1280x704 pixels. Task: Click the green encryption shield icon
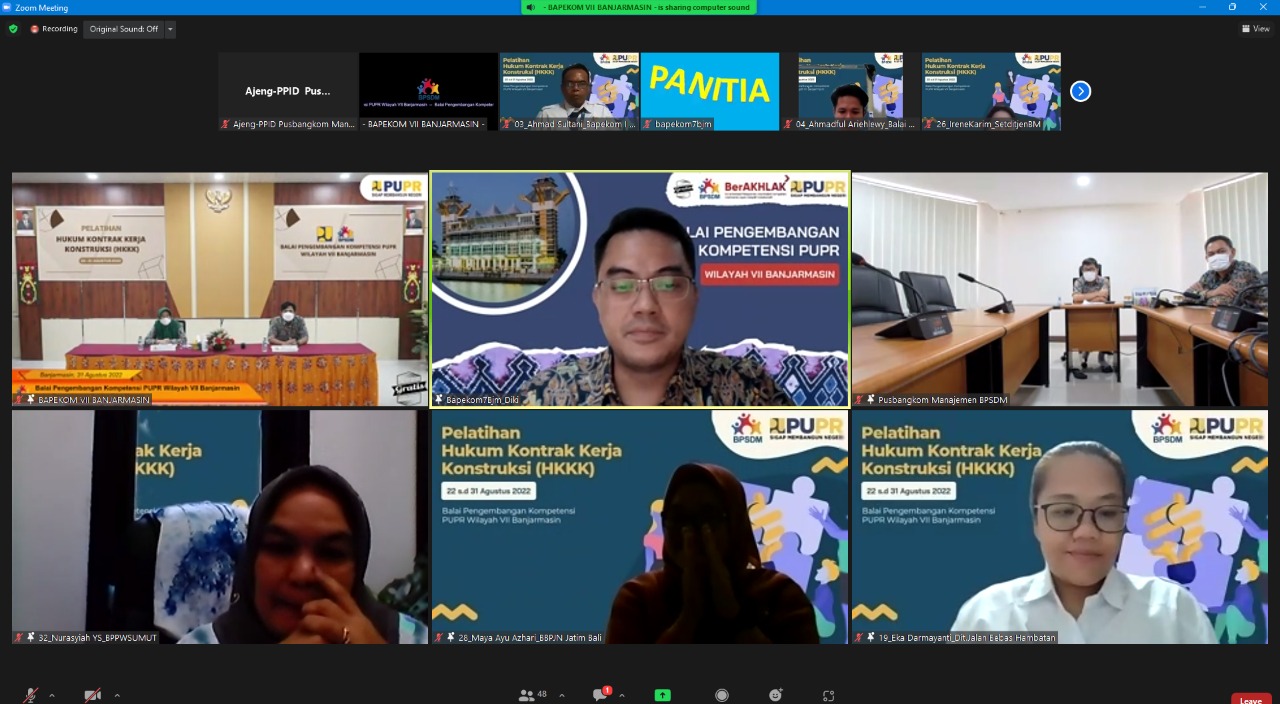pyautogui.click(x=13, y=29)
